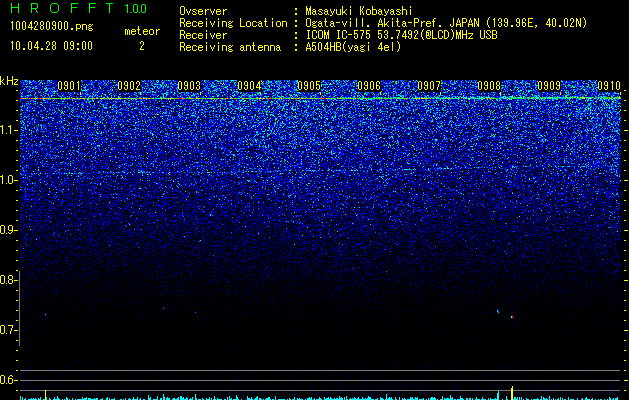The image size is (629, 400).
Task: Click the 1.0 kHz axis label
Action: (9, 180)
